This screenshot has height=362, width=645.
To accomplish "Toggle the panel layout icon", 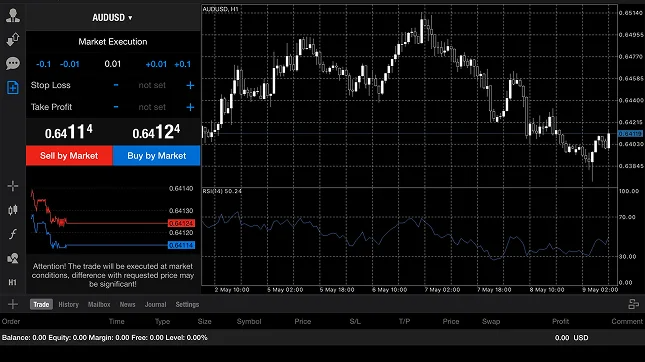I will point(633,304).
